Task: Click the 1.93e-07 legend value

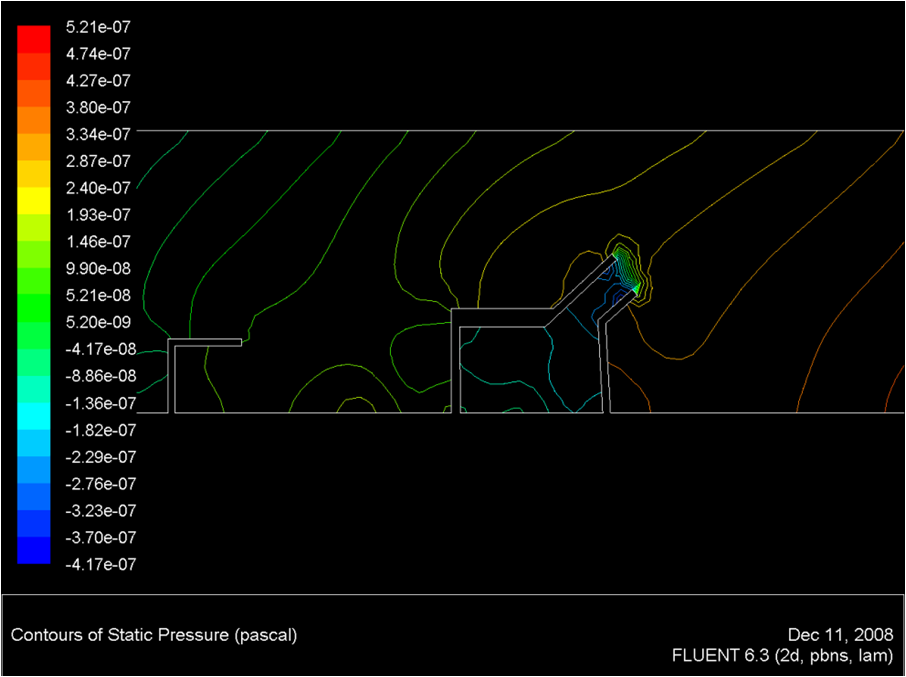Action: tap(98, 215)
